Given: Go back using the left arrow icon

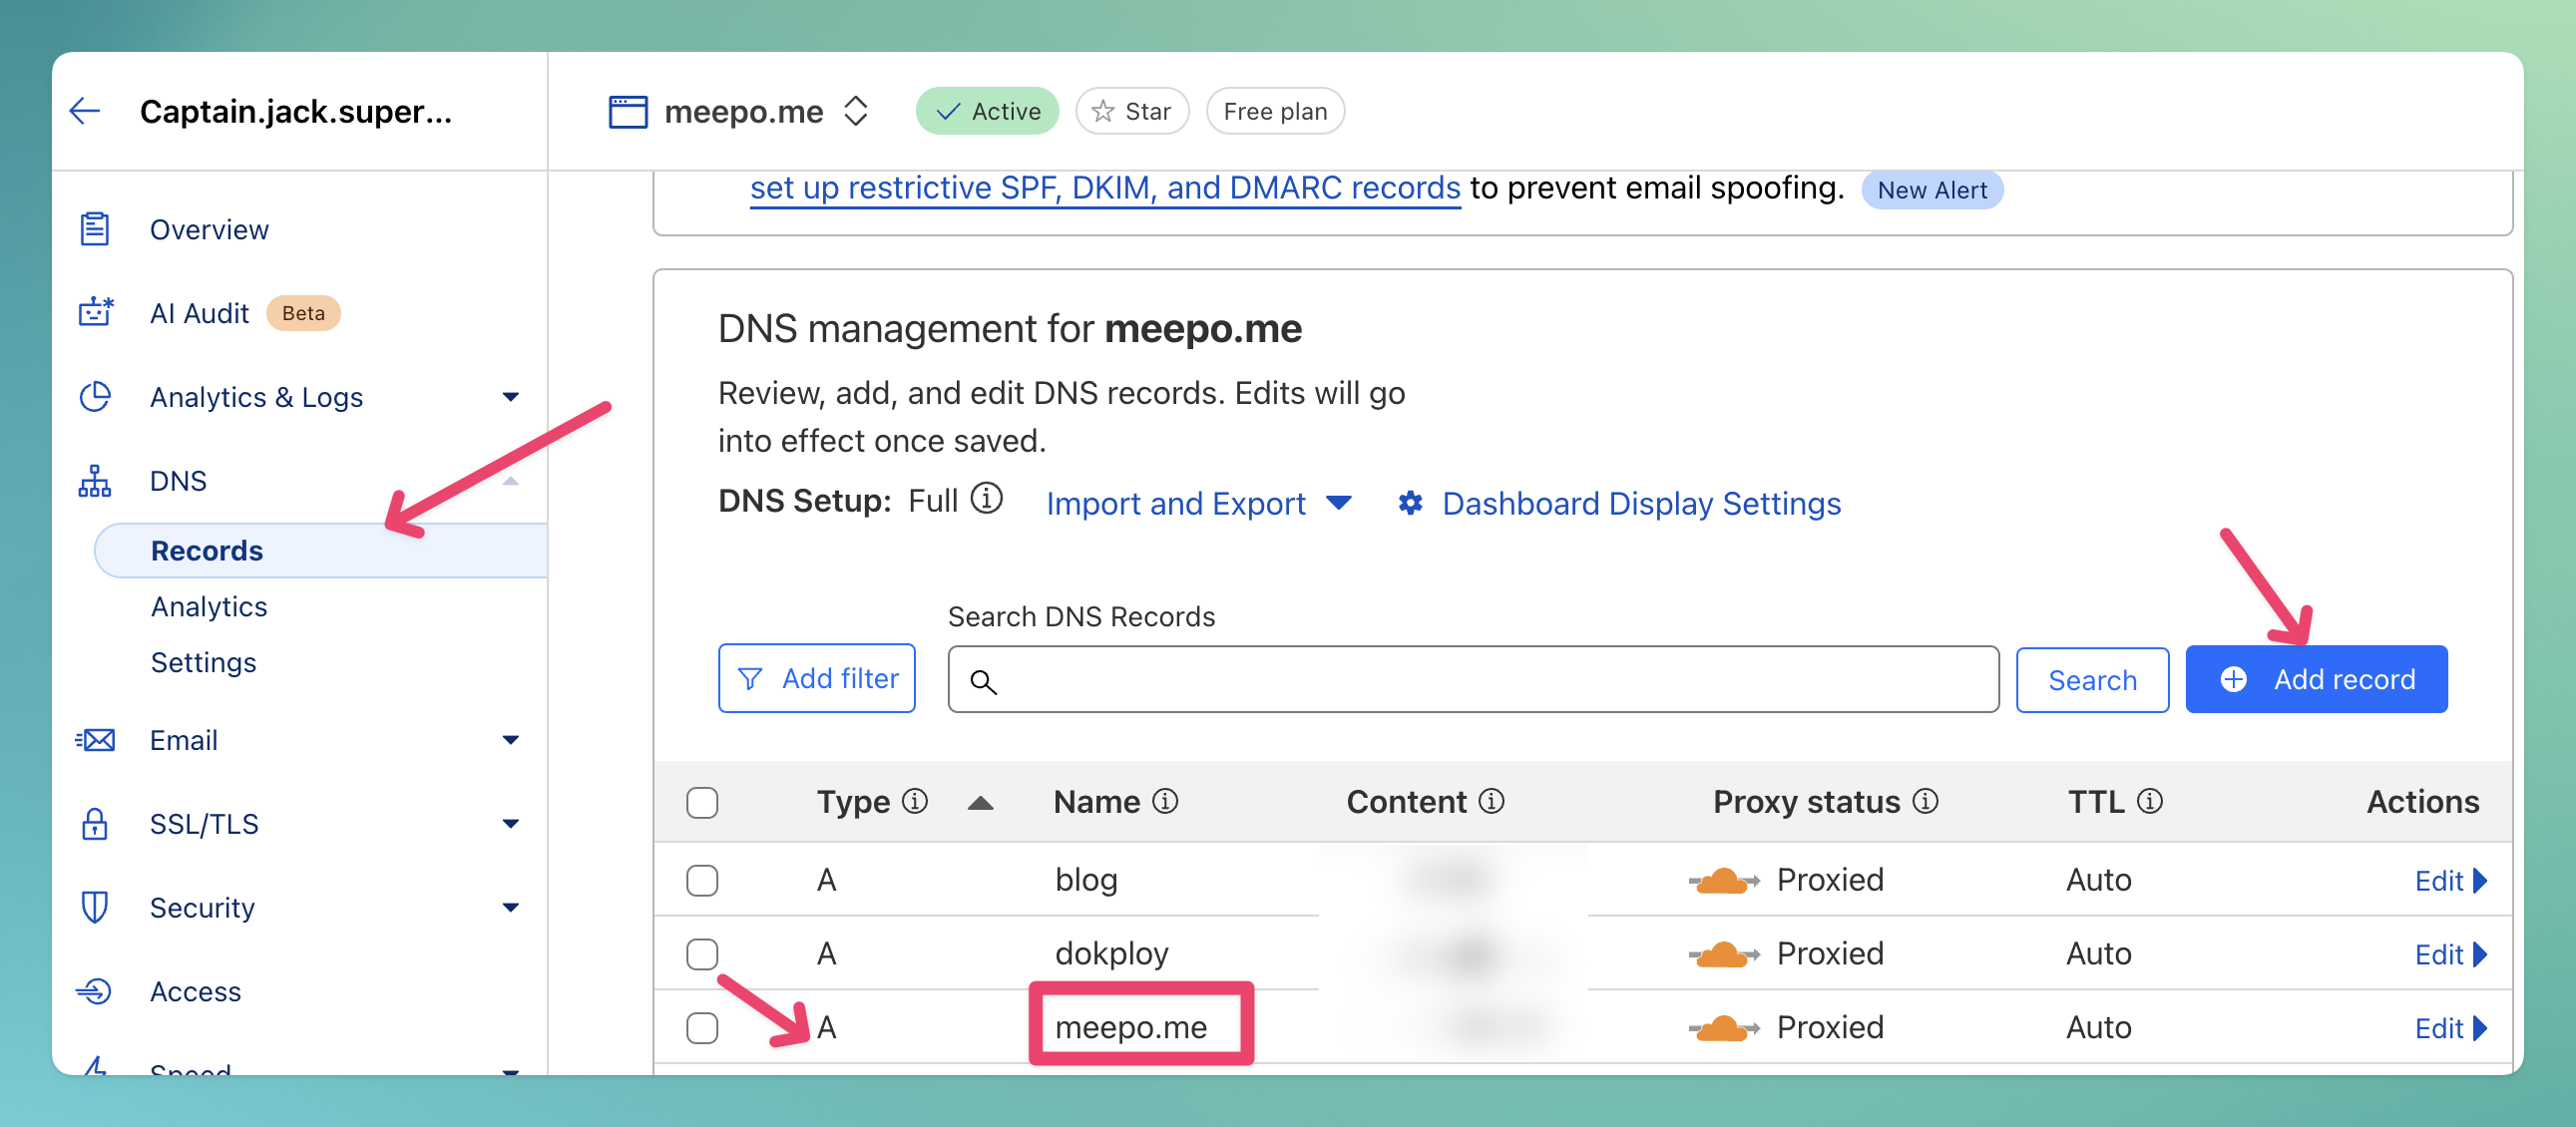Looking at the screenshot, I should point(85,111).
